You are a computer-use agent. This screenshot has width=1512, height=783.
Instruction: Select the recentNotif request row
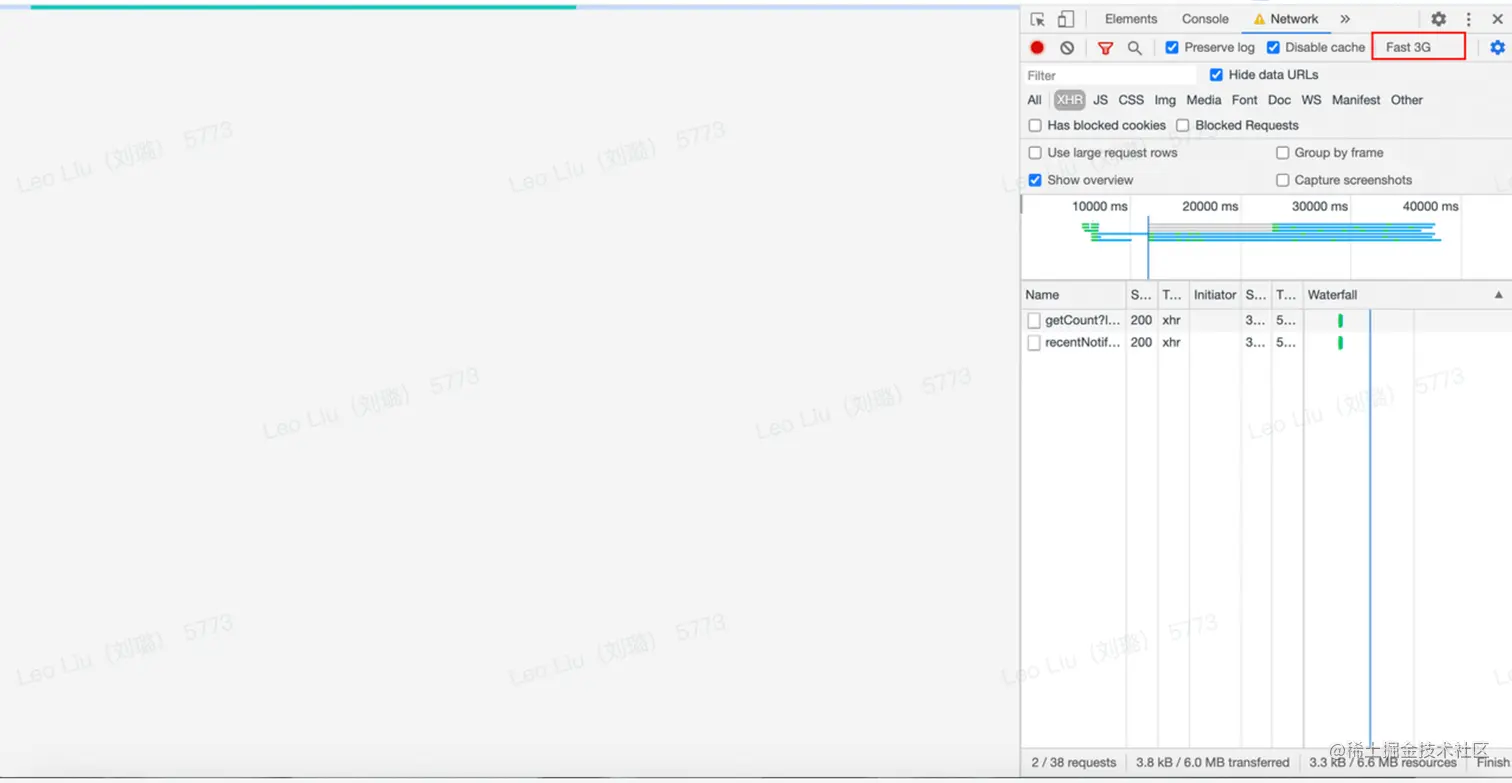(x=1266, y=342)
